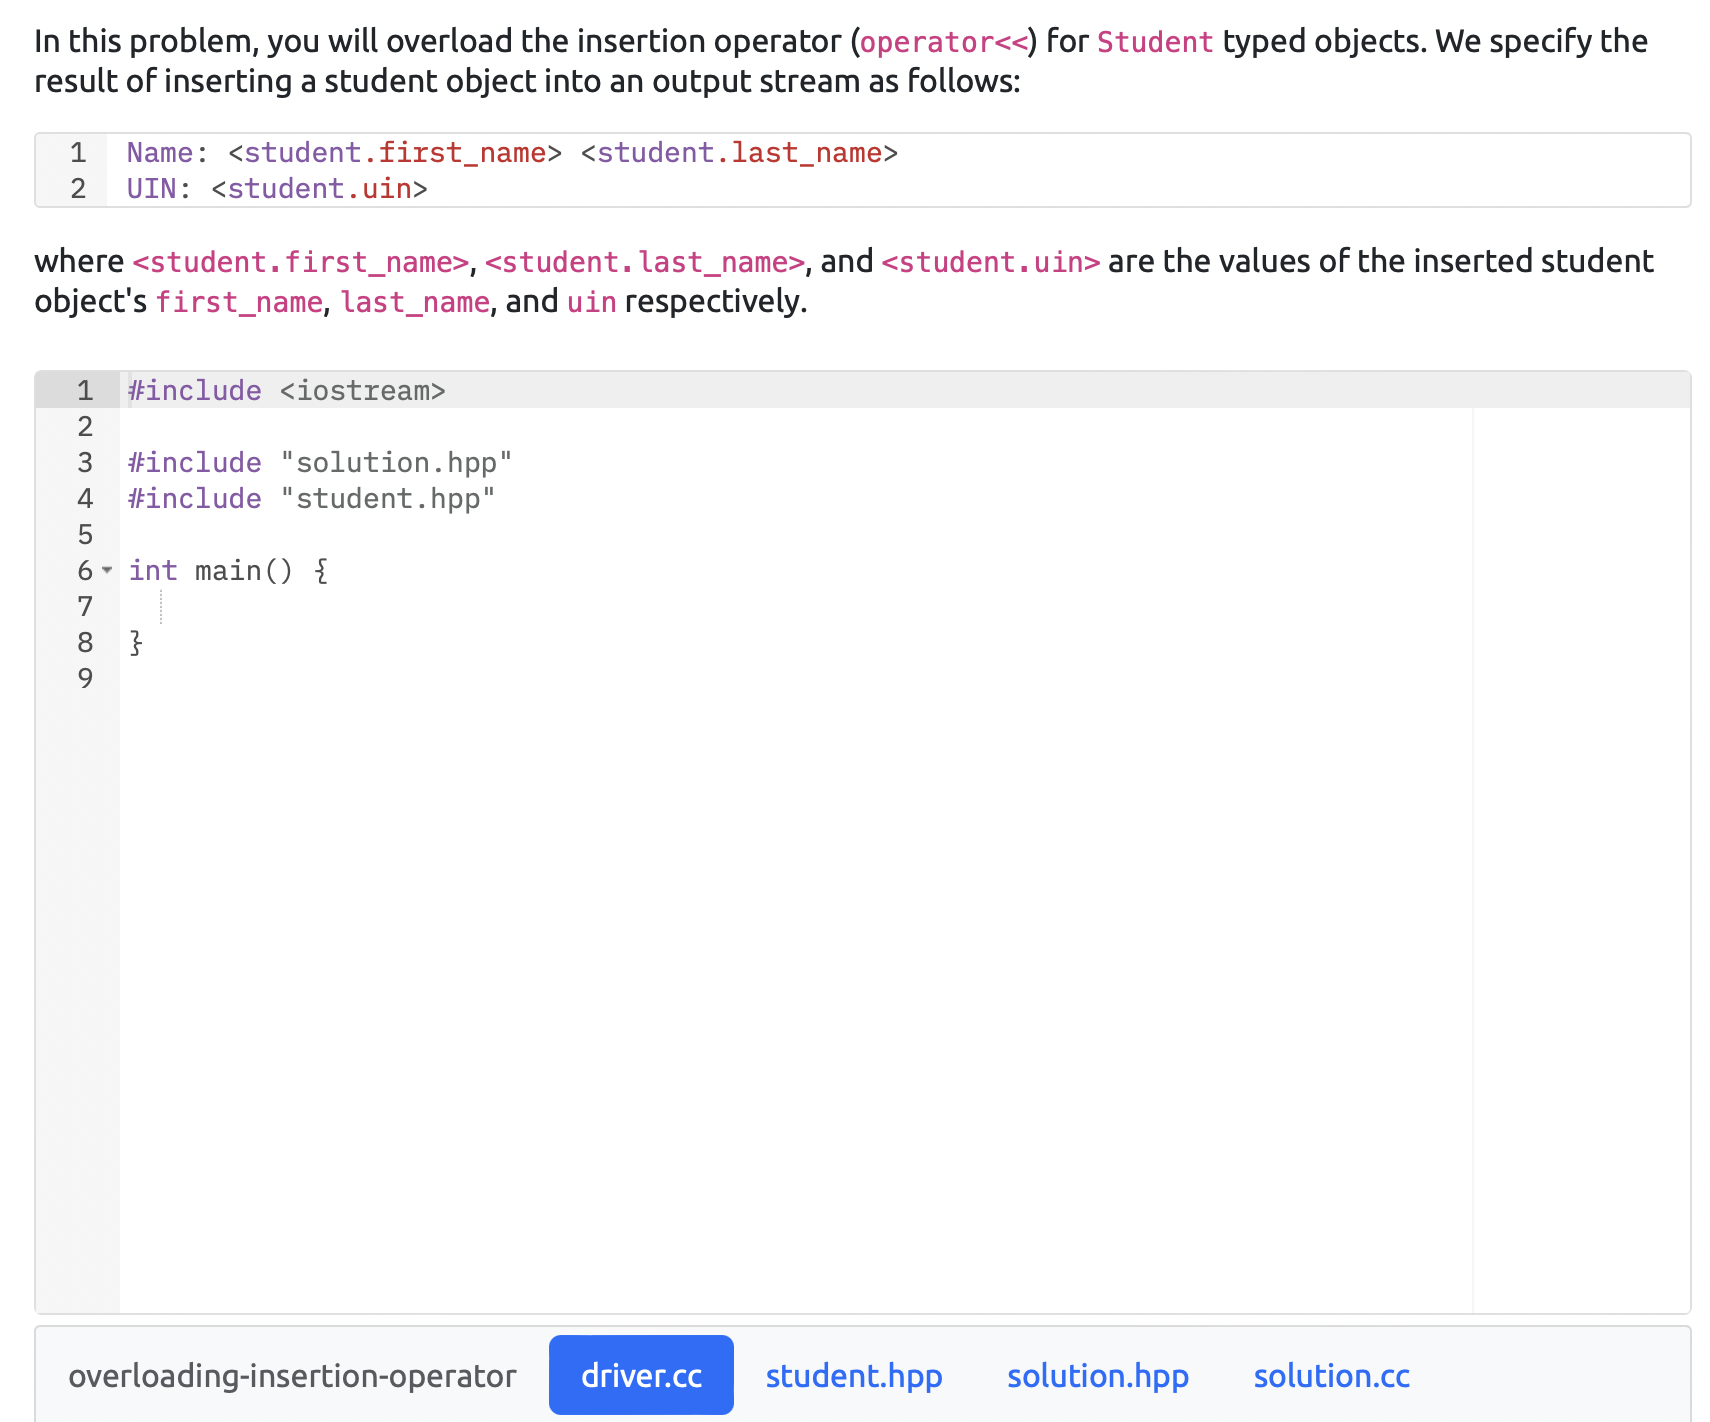Click the Name format line in the snippet box

point(511,152)
